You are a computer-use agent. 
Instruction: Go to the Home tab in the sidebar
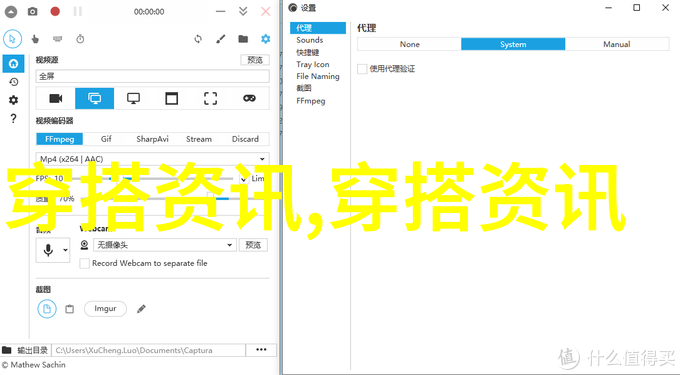tap(13, 64)
